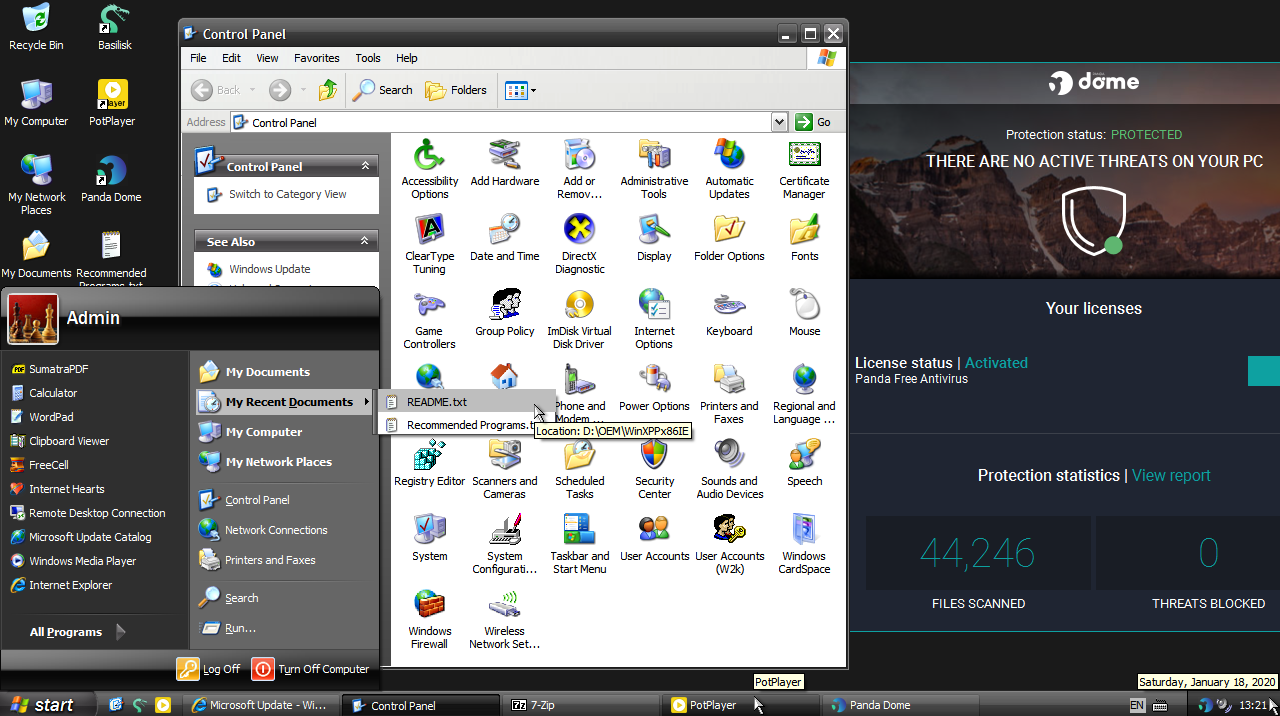Expand My Recent Documents submenu
This screenshot has height=716, width=1280.
[285, 402]
